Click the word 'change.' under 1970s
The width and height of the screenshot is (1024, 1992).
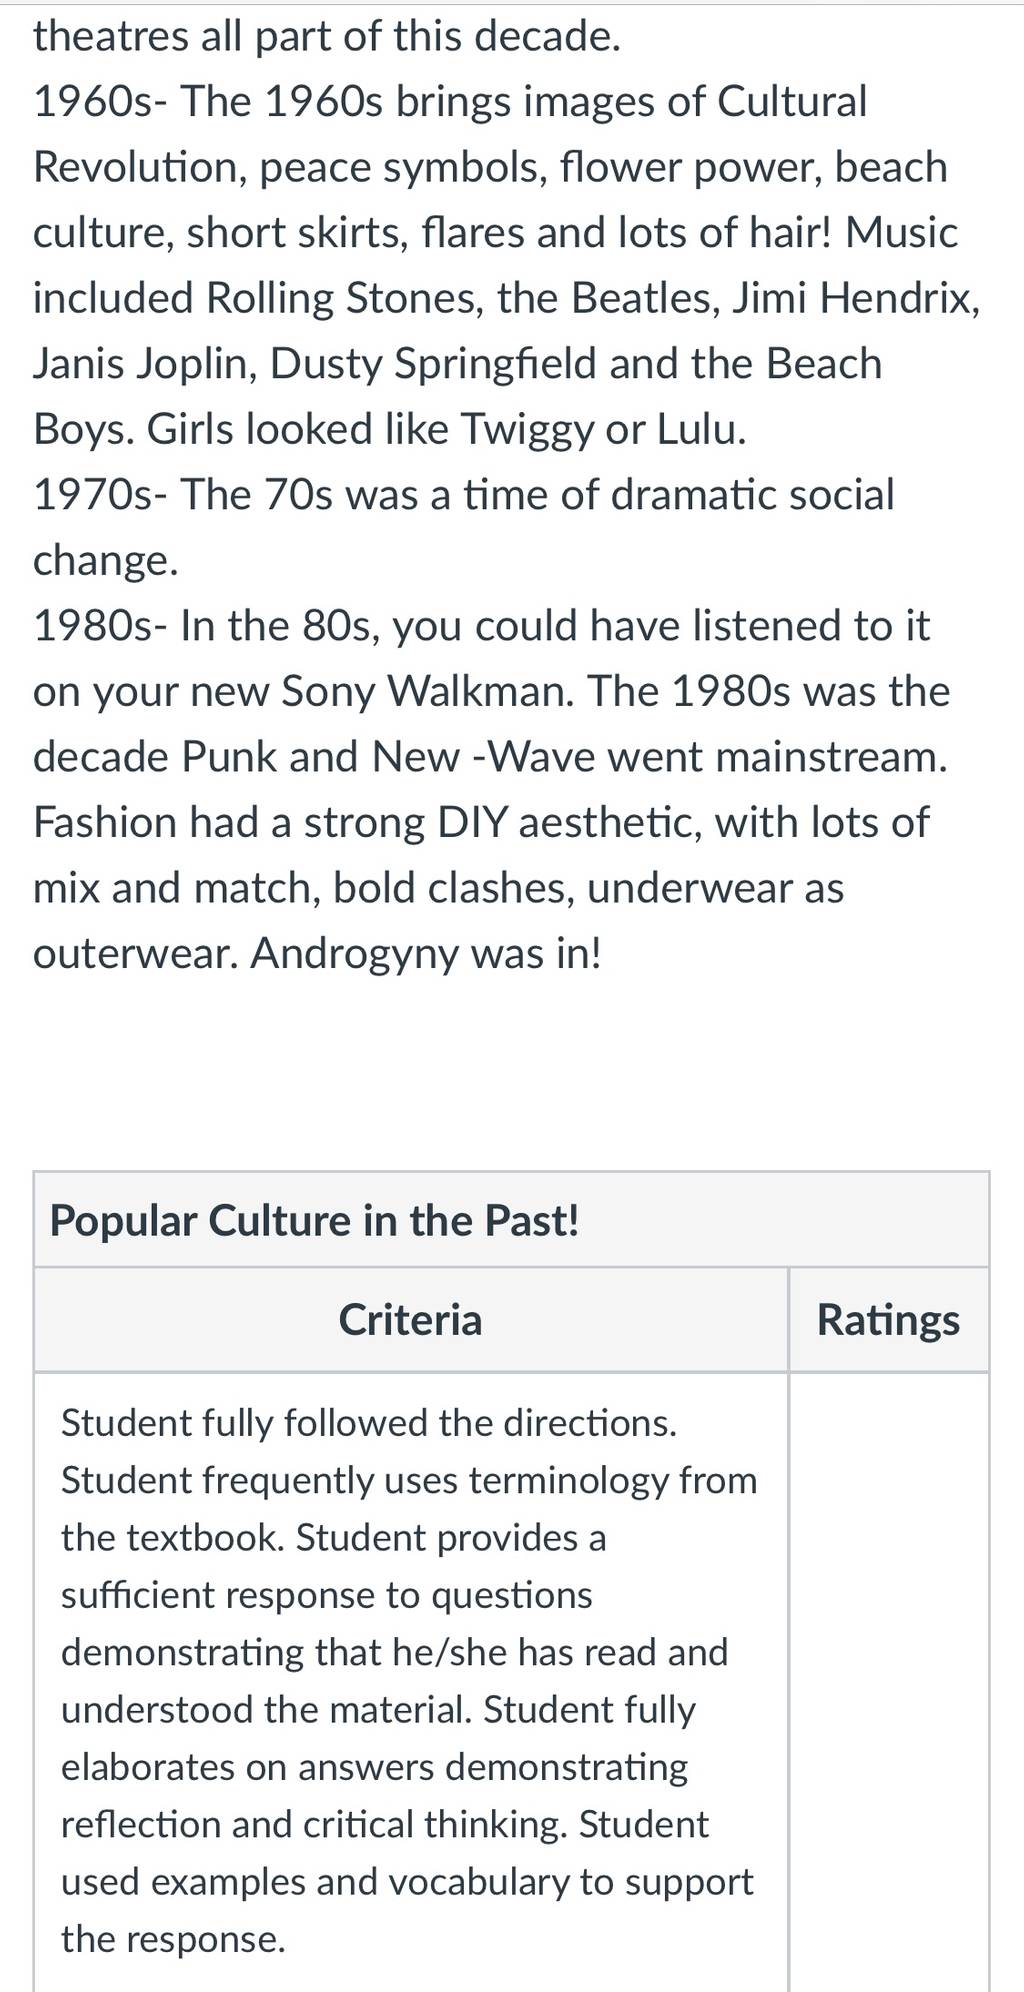point(106,561)
